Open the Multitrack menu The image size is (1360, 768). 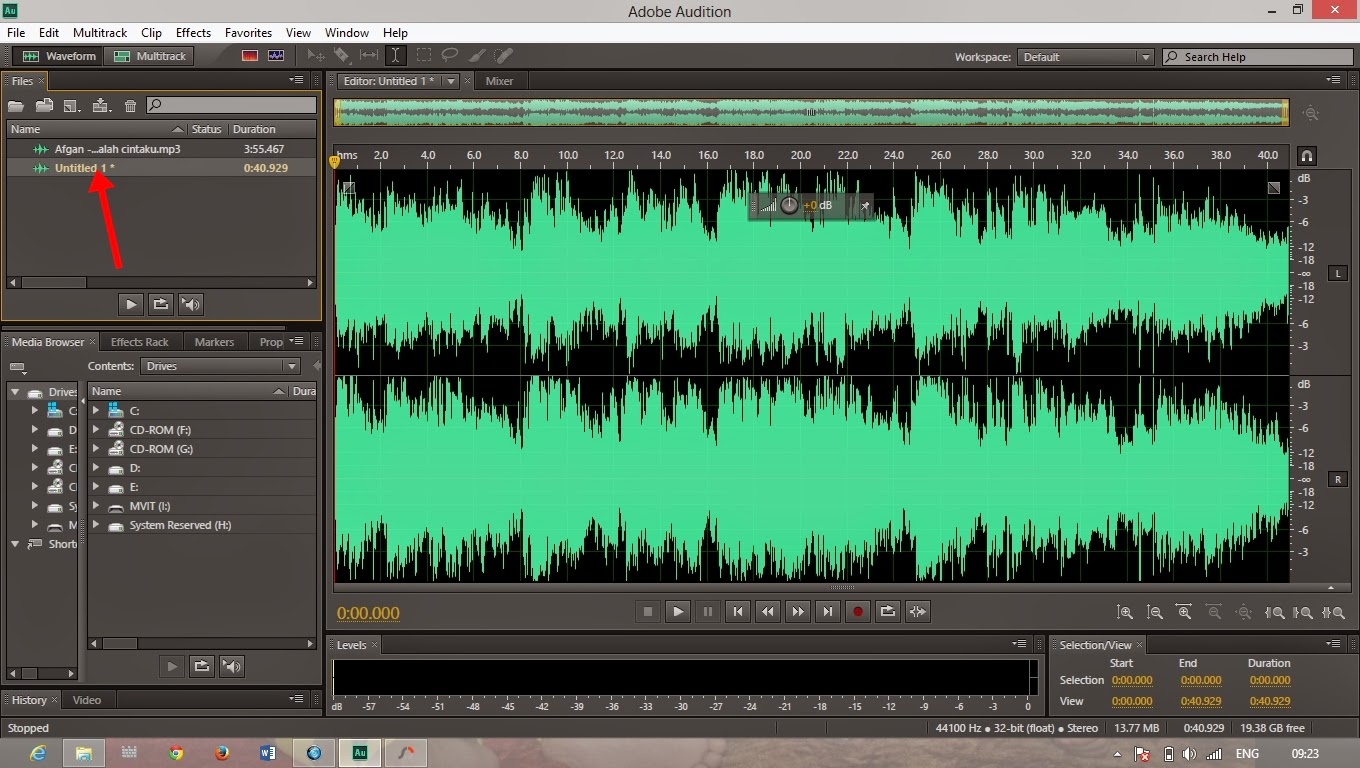[x=100, y=33]
